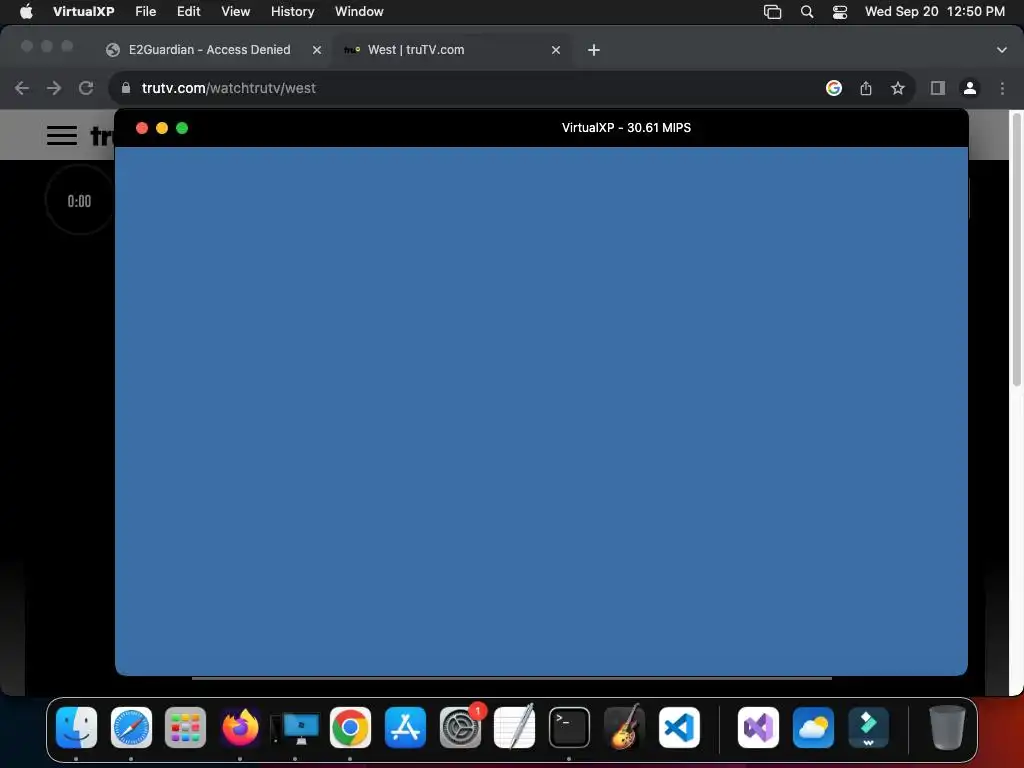The width and height of the screenshot is (1024, 768).
Task: Click the date and time in menu bar
Action: pos(935,12)
